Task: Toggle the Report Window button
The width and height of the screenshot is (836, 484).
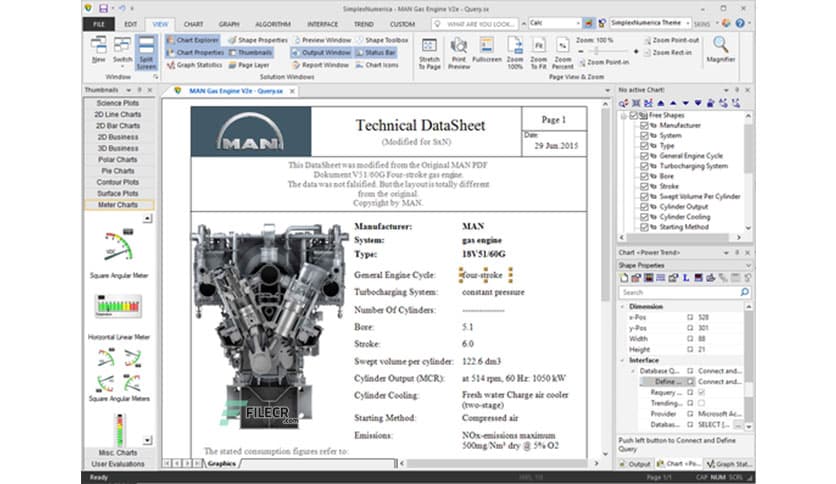Action: point(320,65)
